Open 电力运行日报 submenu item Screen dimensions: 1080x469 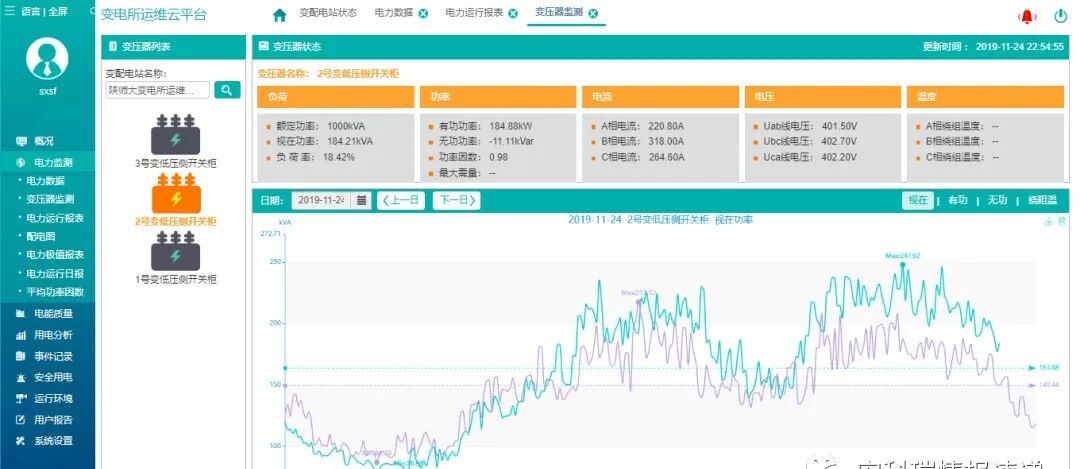54,273
